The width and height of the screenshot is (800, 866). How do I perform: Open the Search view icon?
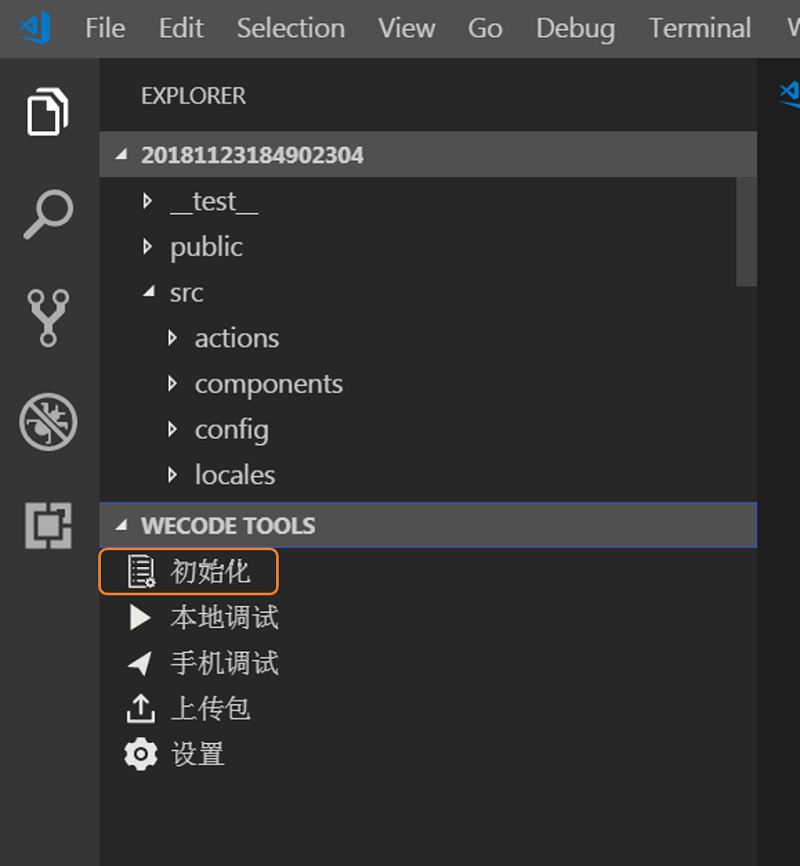pyautogui.click(x=48, y=214)
